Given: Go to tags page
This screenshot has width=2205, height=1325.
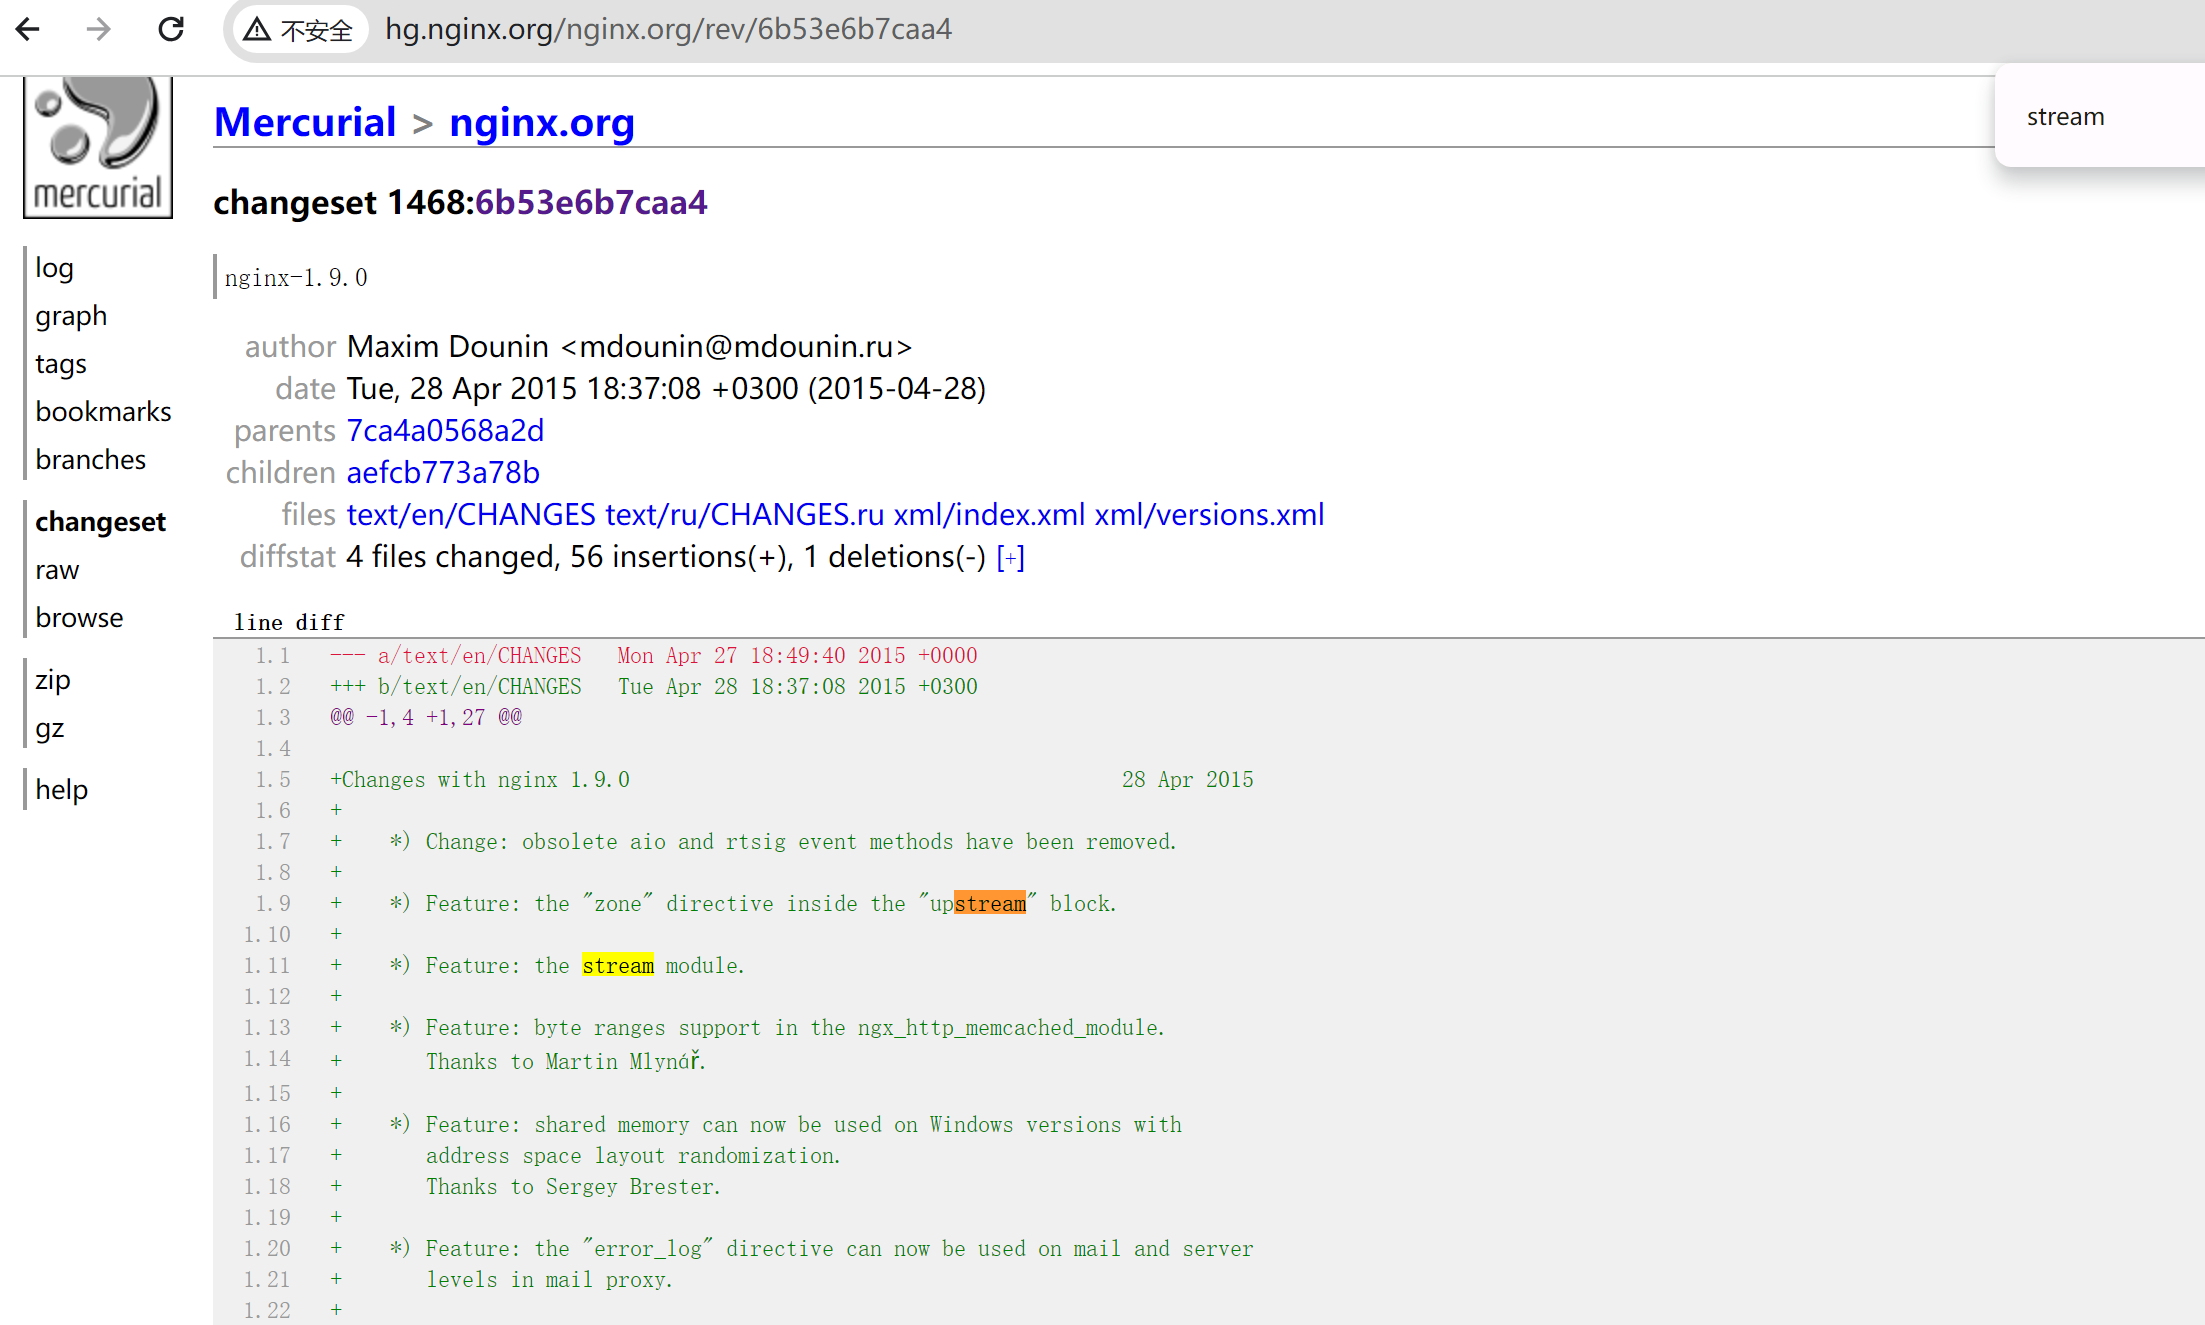Looking at the screenshot, I should tap(61, 363).
